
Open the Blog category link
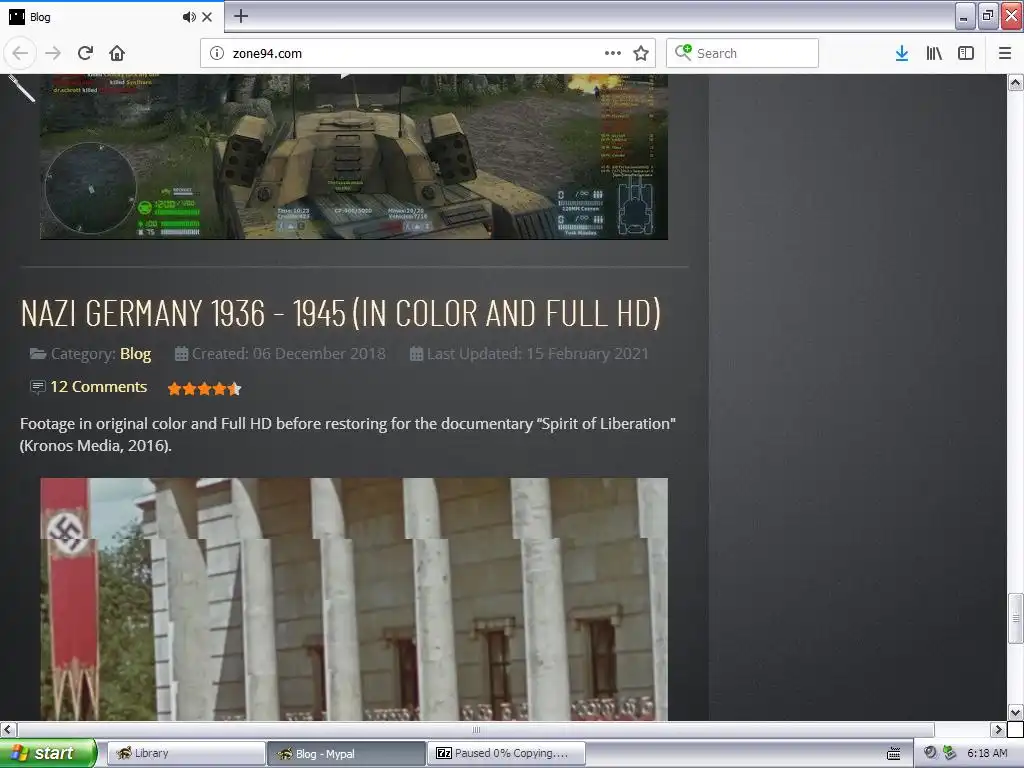click(x=135, y=353)
